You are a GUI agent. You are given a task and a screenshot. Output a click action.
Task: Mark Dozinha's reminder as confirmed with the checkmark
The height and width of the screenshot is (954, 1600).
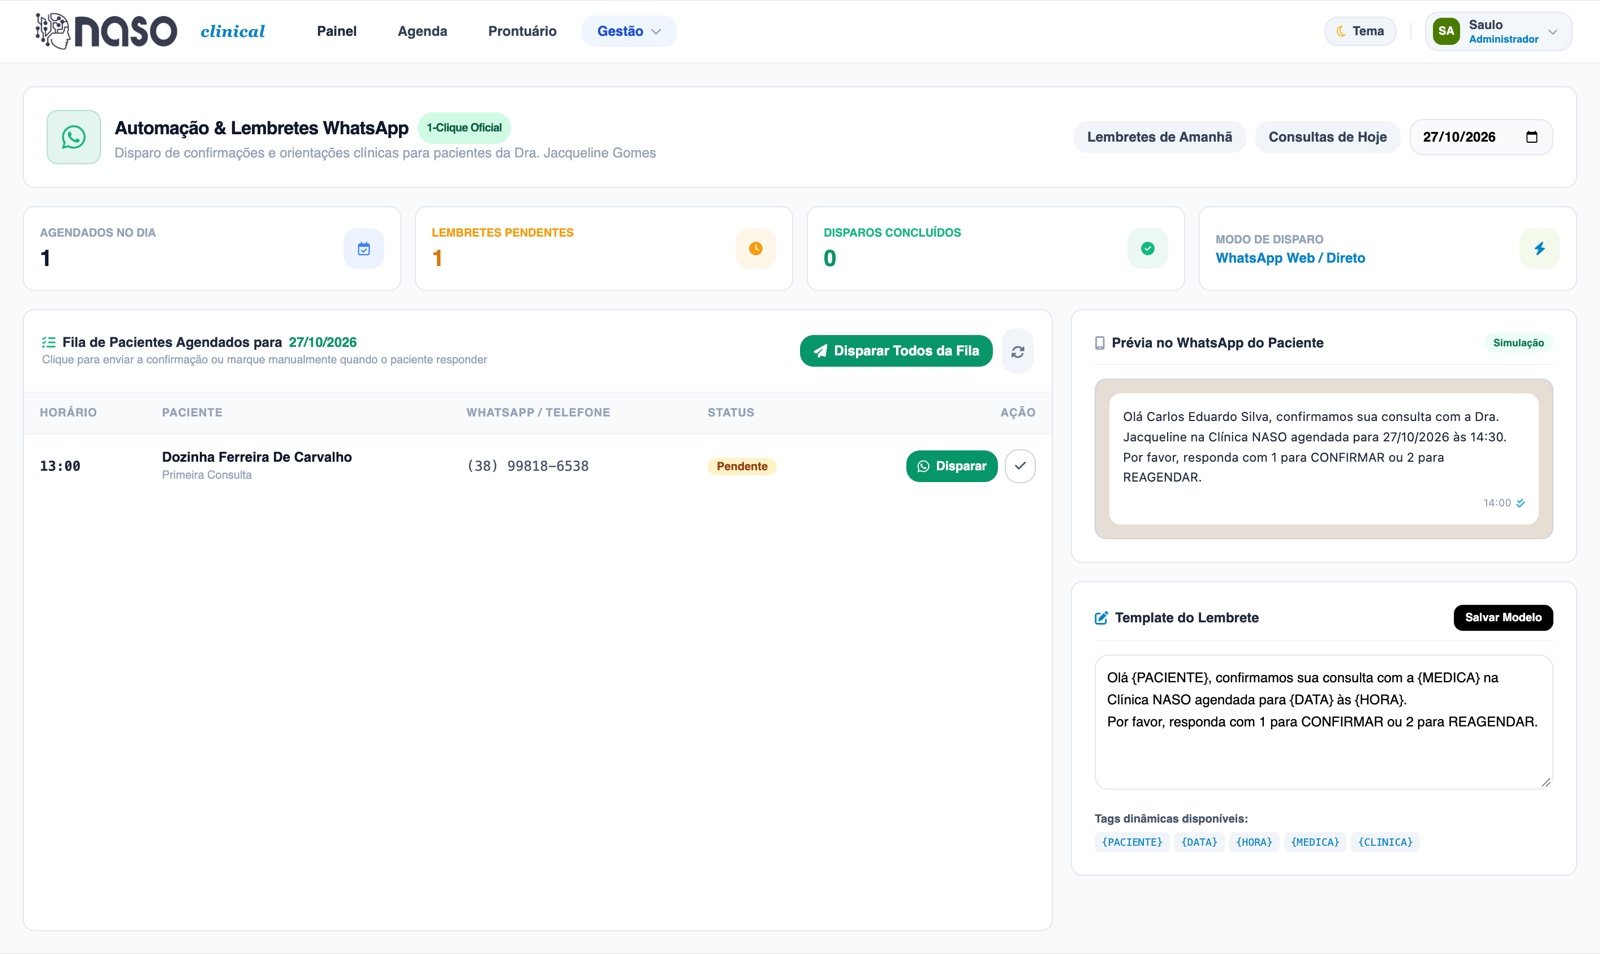pos(1020,466)
